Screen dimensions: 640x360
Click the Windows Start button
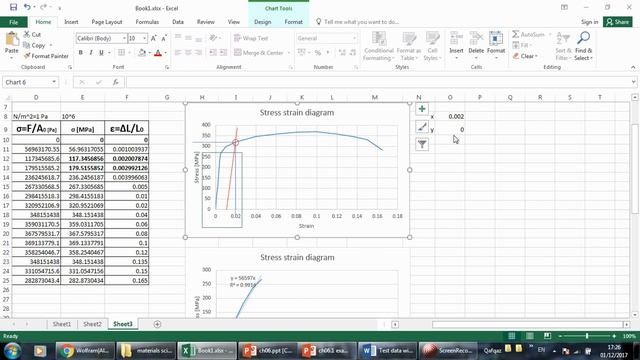tap(12, 351)
